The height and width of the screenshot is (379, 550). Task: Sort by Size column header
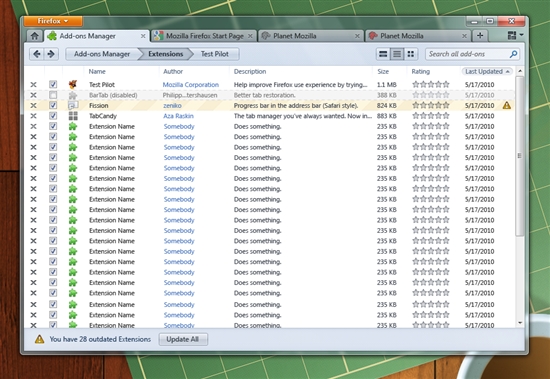[383, 72]
